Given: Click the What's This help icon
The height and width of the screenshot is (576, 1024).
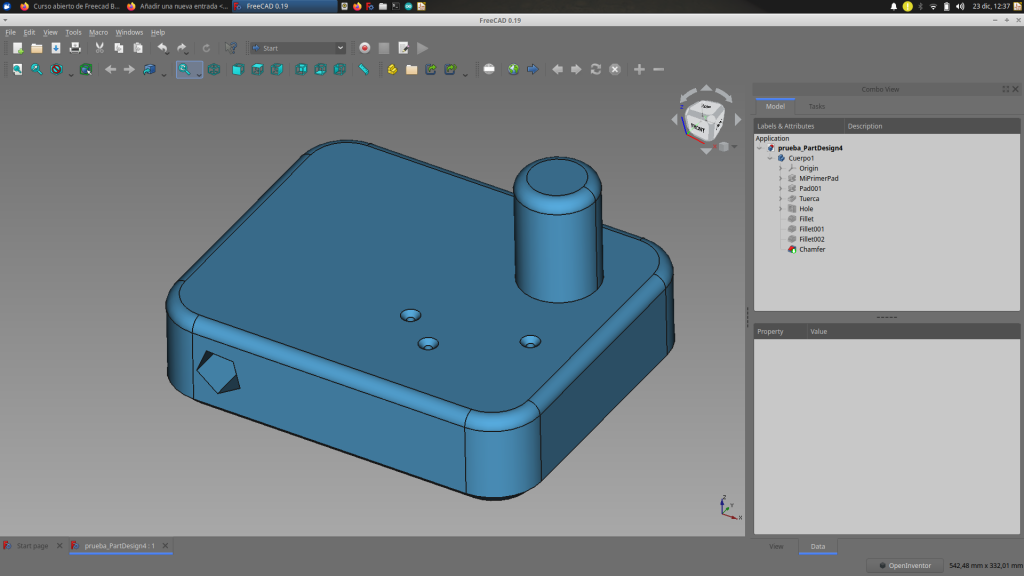Looking at the screenshot, I should [231, 48].
